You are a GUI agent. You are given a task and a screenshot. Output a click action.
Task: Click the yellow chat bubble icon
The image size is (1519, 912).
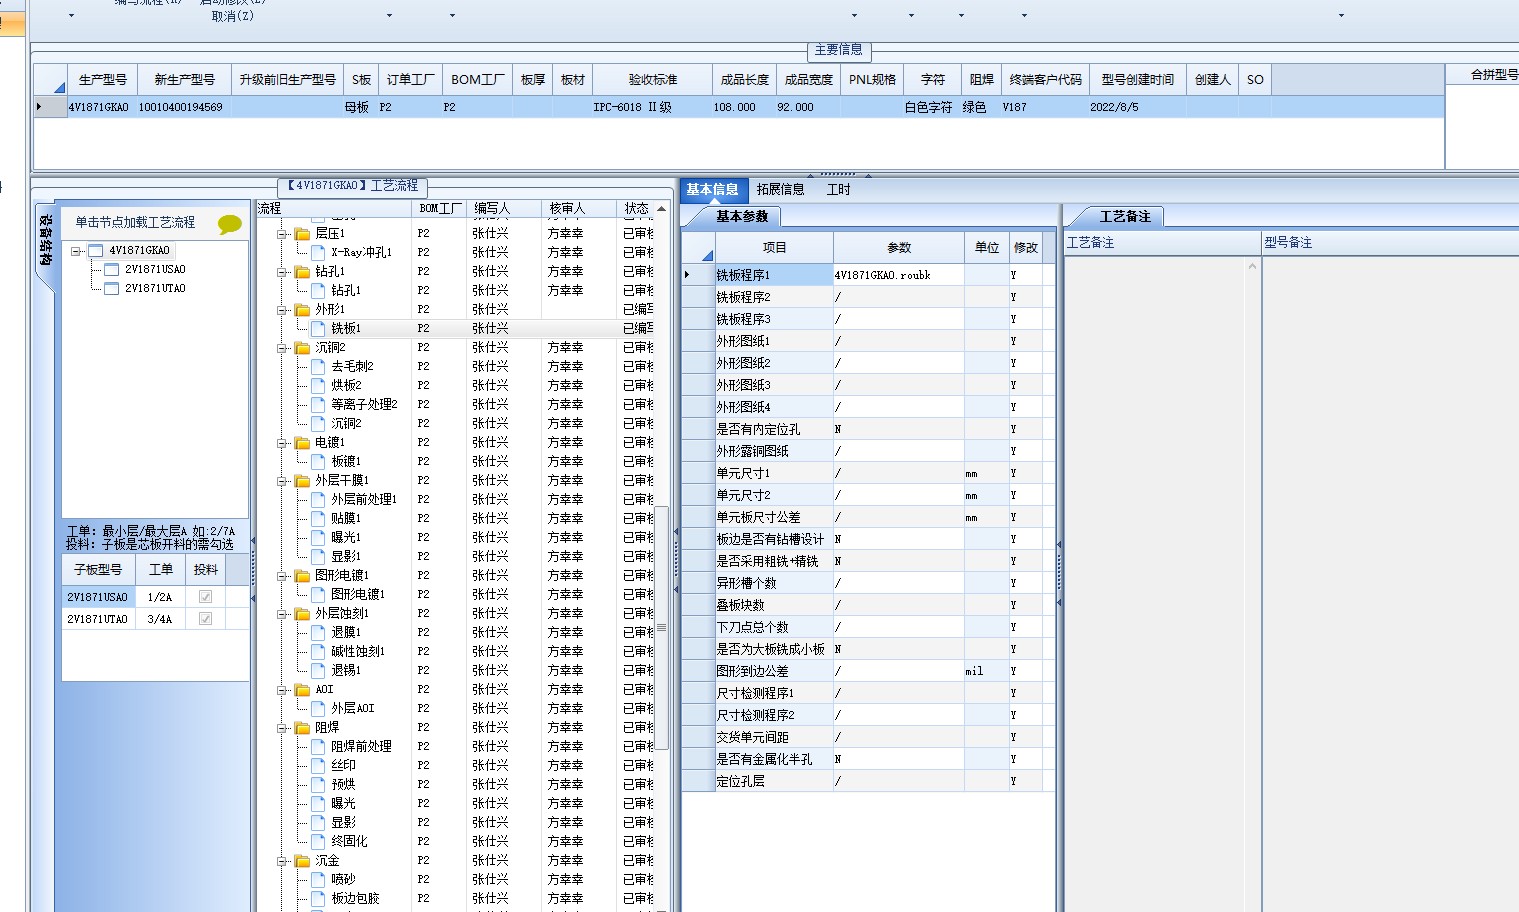click(x=229, y=224)
